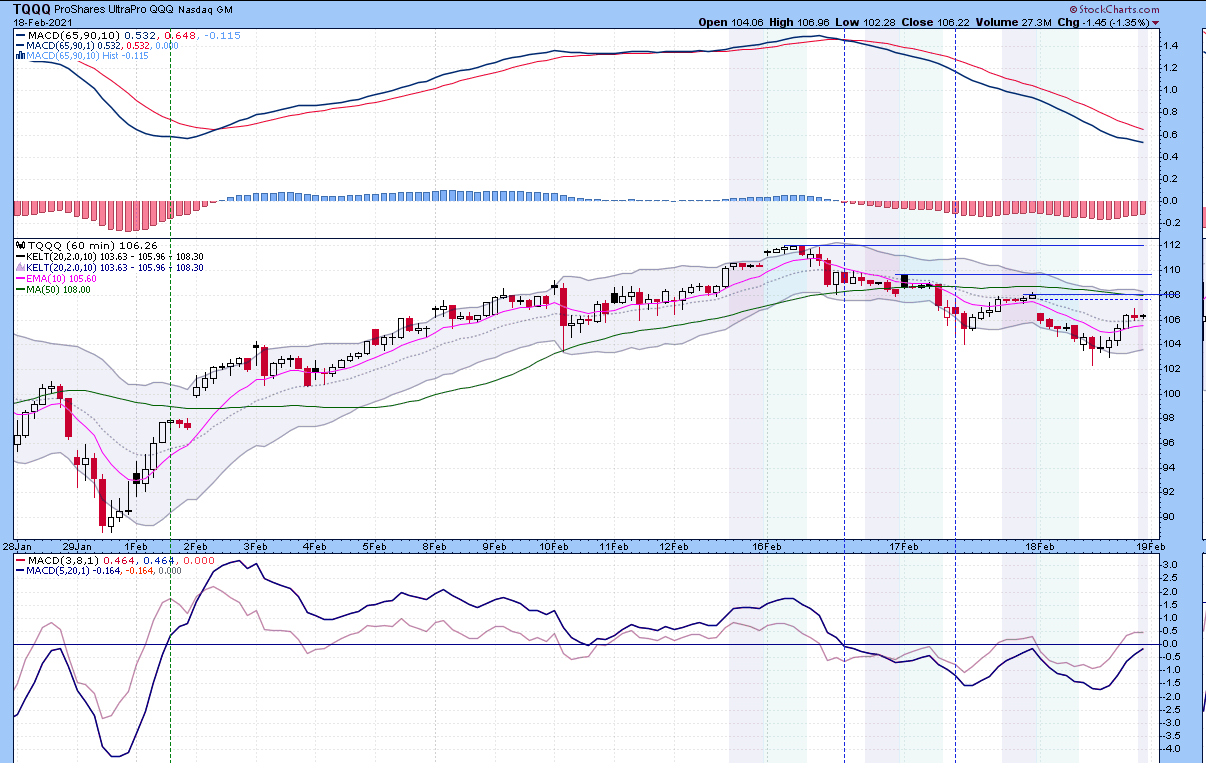Click the candlestick icon before TQQQ (60 min)

[21, 245]
